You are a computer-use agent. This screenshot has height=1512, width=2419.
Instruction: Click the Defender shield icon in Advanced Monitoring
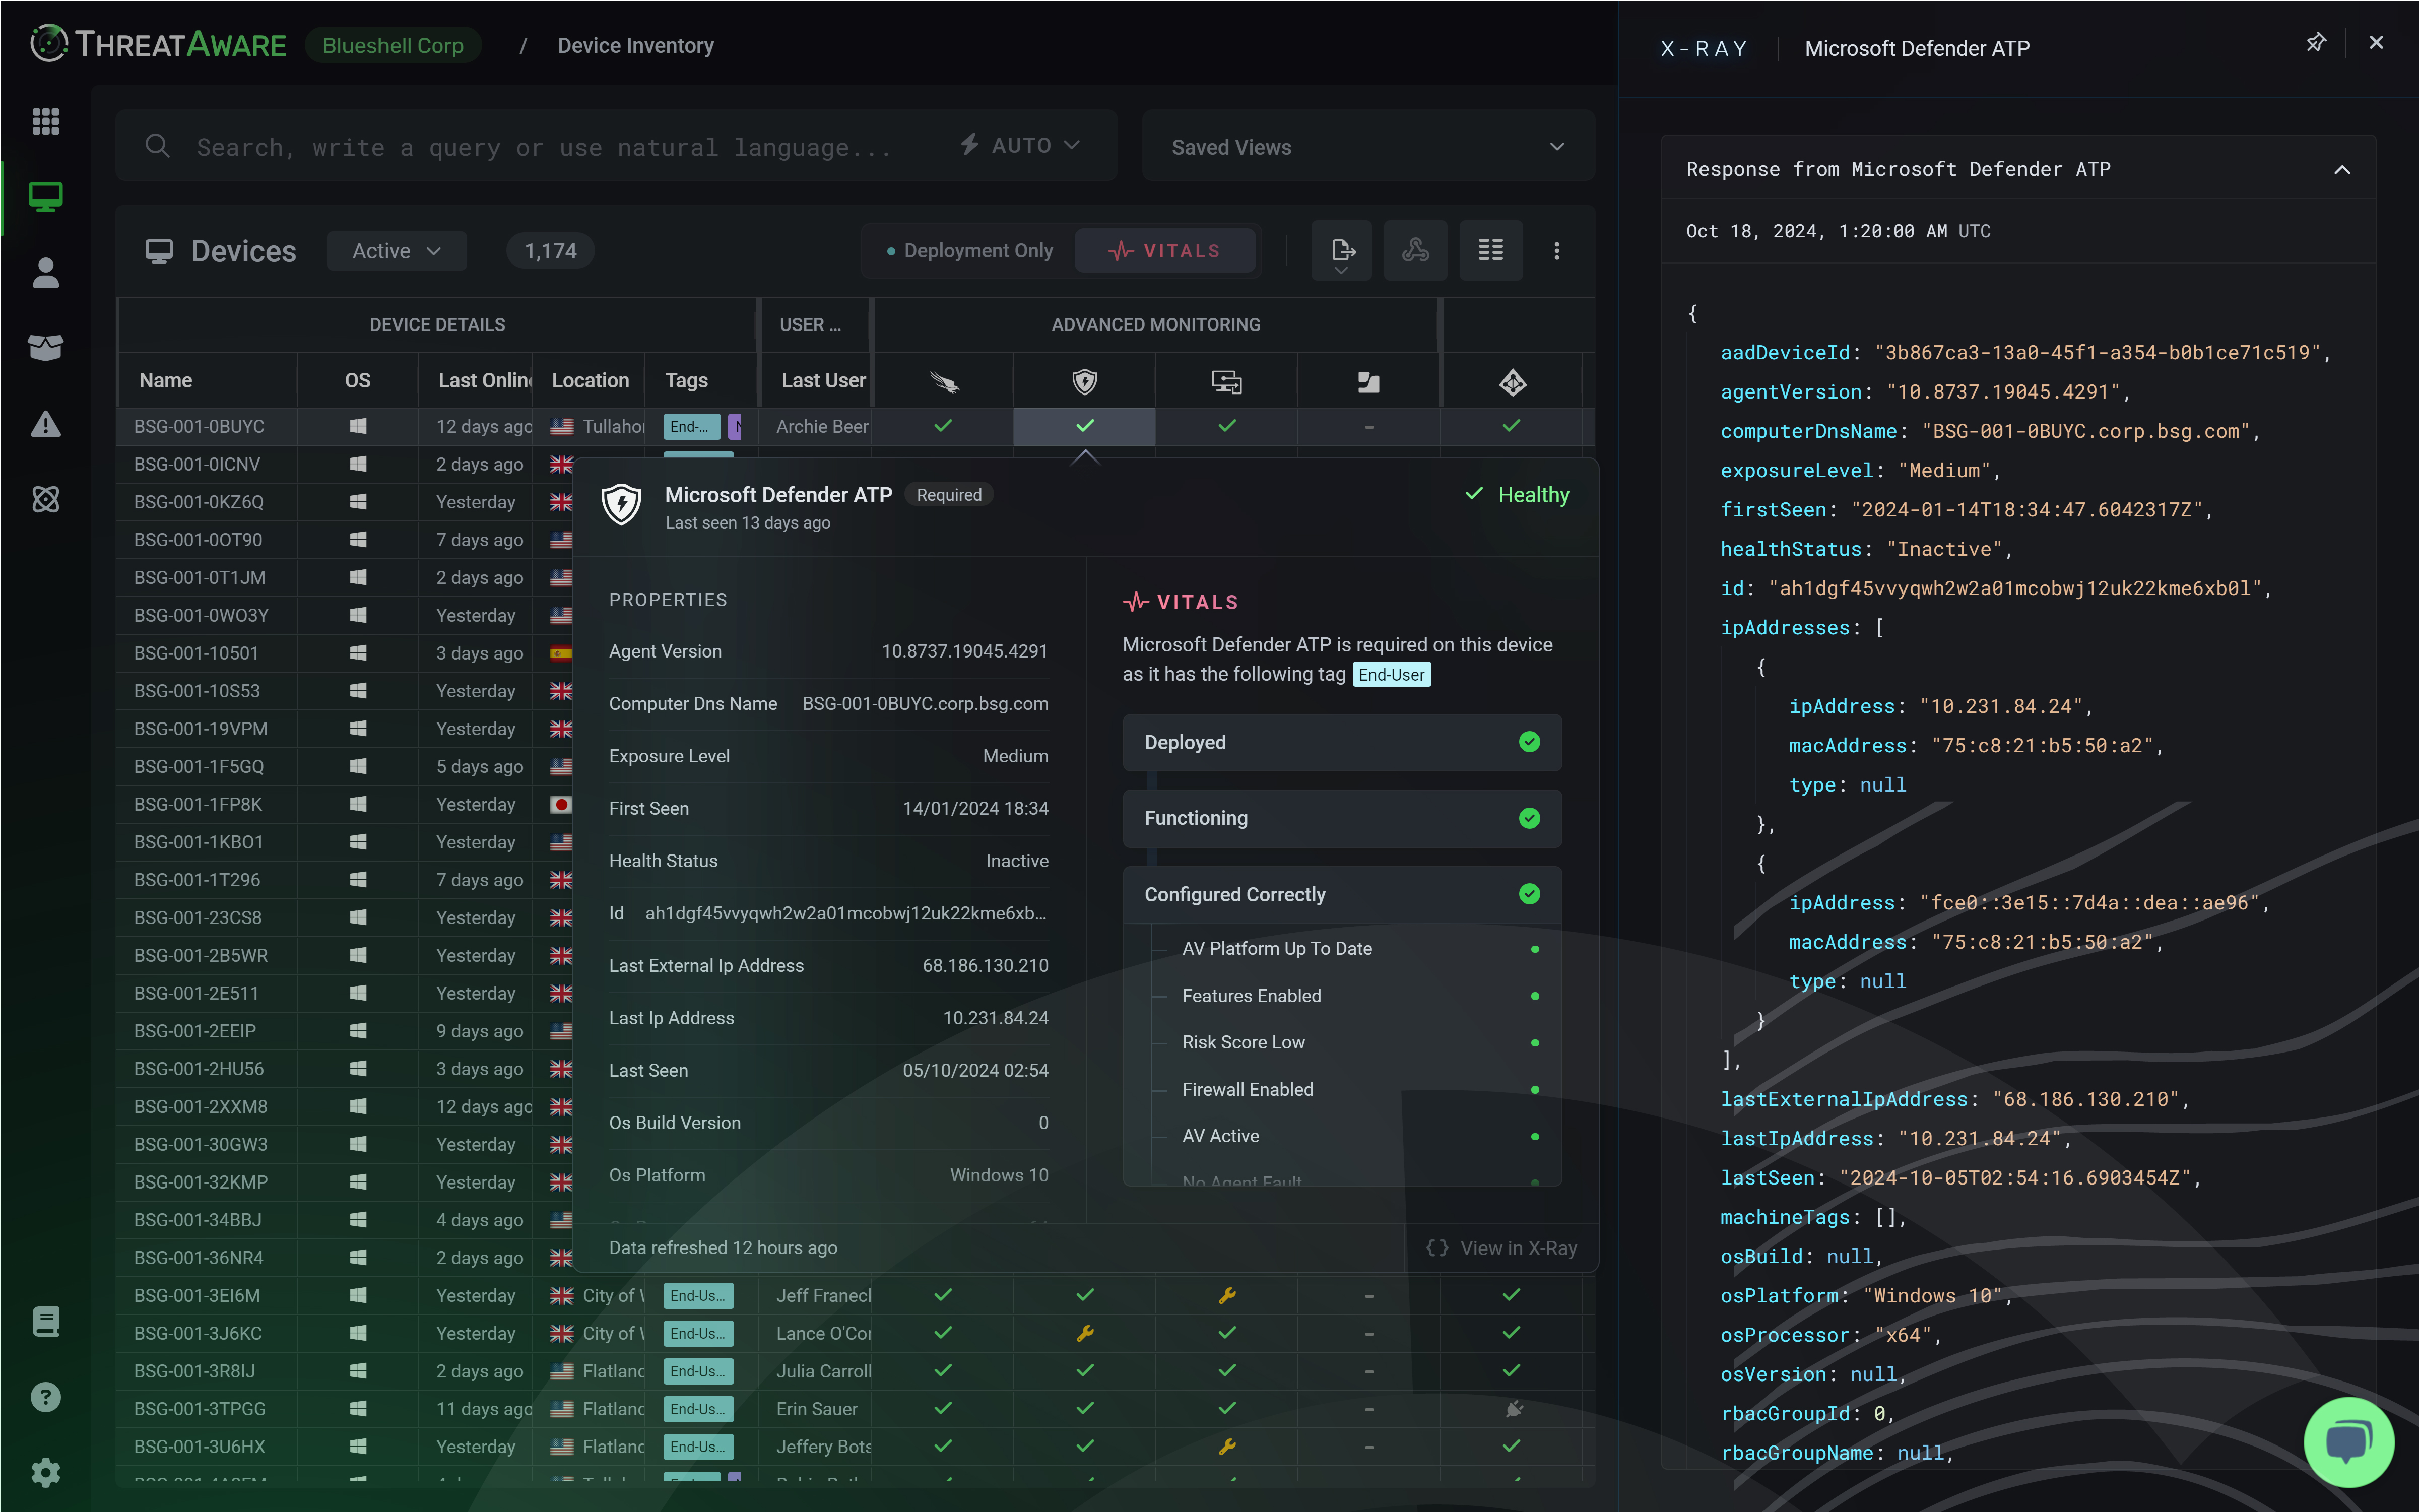pyautogui.click(x=1084, y=381)
